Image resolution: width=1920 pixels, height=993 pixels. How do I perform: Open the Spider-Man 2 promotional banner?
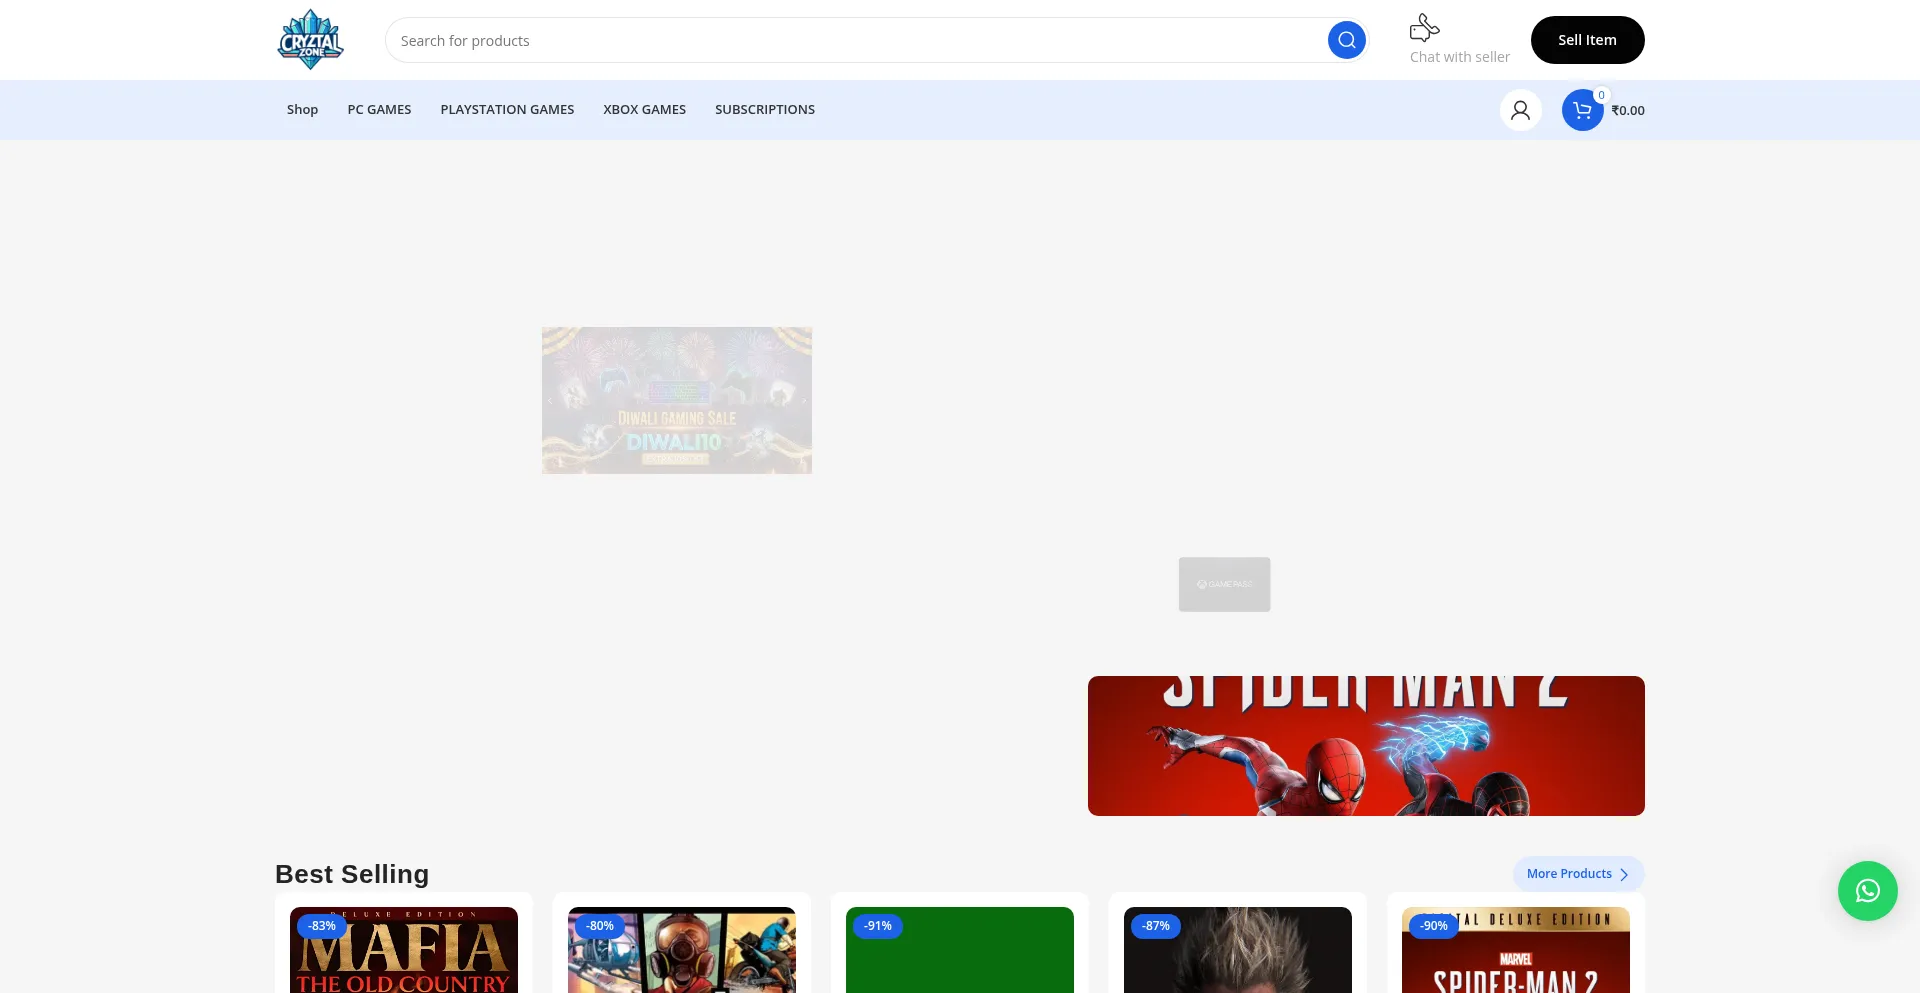tap(1365, 746)
